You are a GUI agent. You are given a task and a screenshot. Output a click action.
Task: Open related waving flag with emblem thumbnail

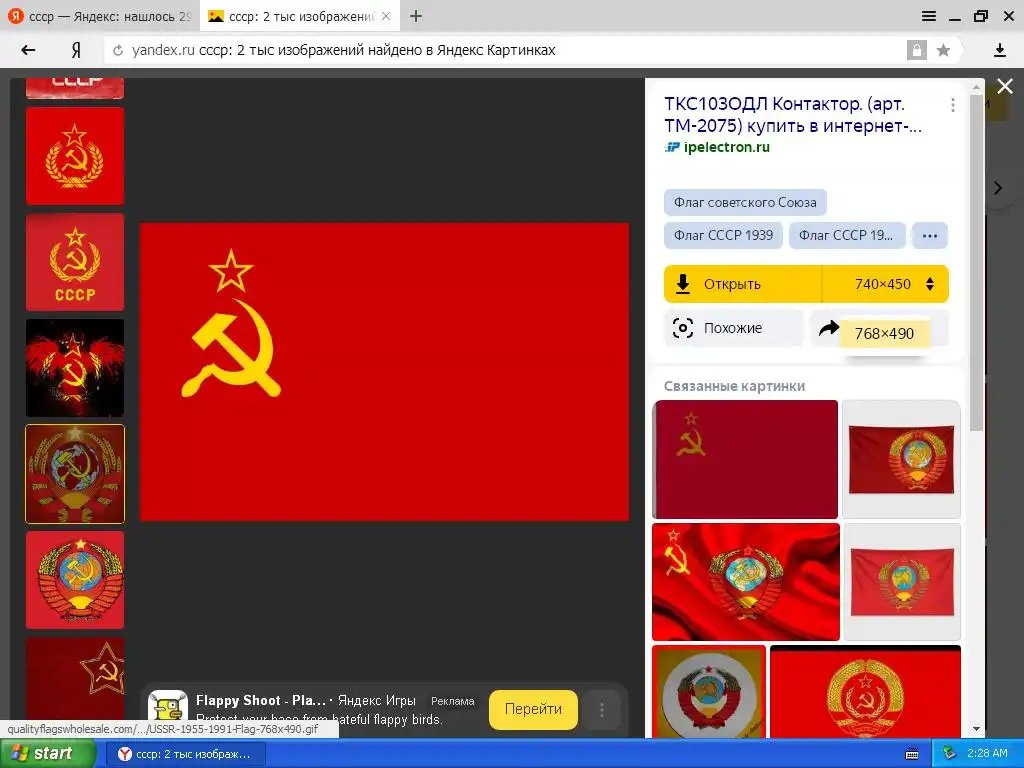point(746,582)
